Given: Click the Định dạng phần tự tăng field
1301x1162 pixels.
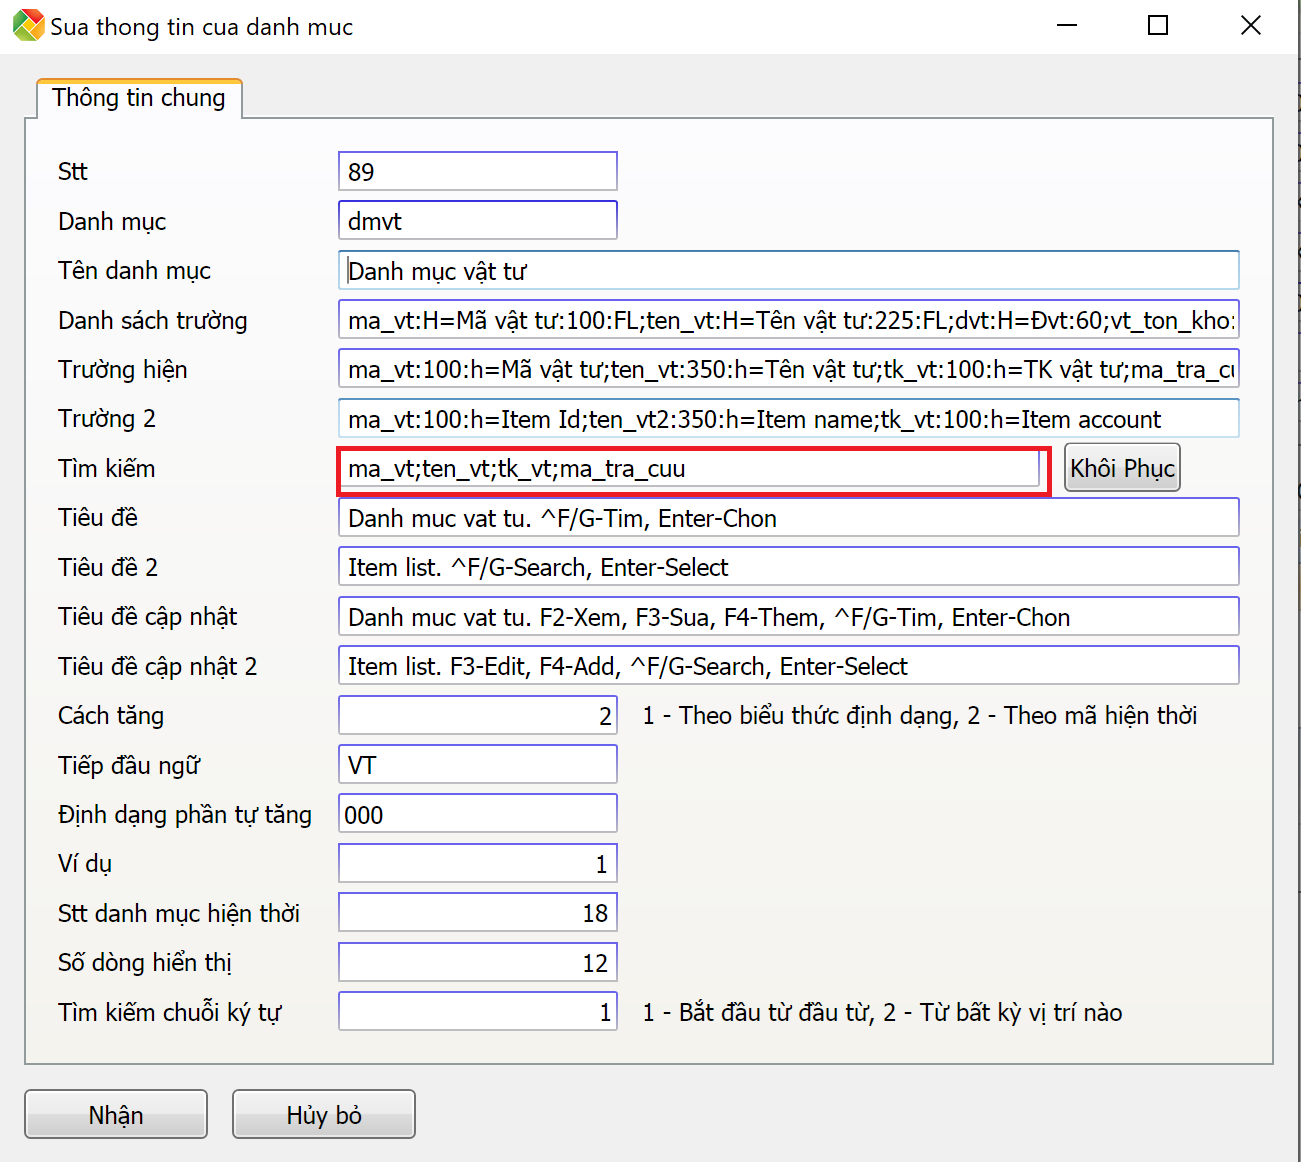Looking at the screenshot, I should point(478,814).
